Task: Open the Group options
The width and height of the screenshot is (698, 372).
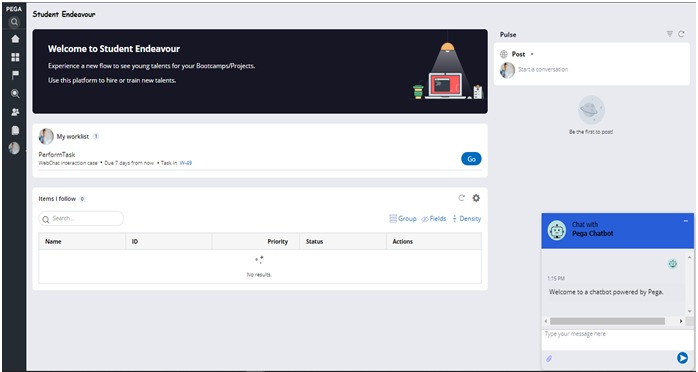Action: pyautogui.click(x=402, y=218)
